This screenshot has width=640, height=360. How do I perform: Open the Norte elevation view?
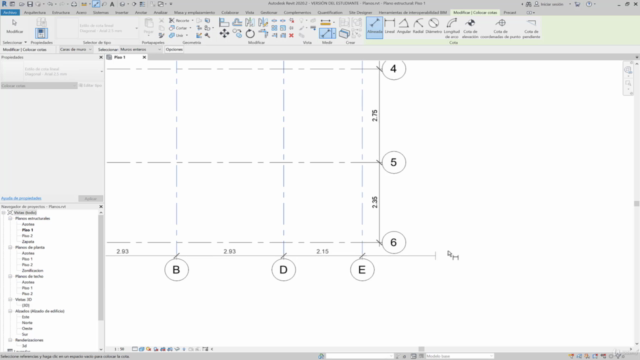coord(27,322)
